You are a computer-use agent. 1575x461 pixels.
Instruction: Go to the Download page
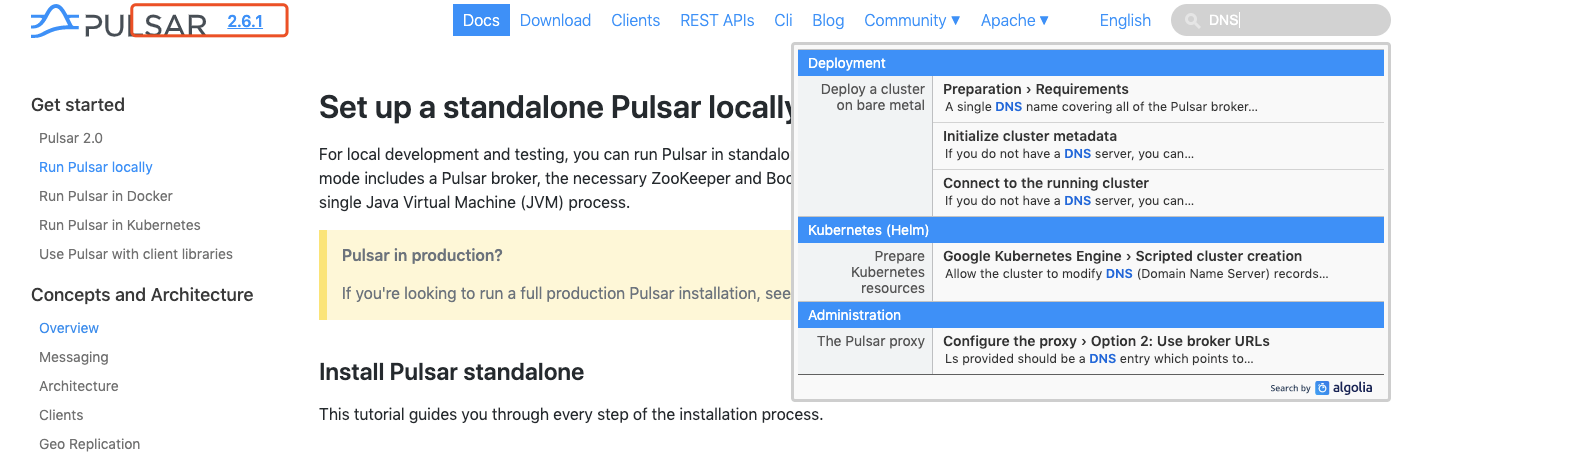pos(555,20)
